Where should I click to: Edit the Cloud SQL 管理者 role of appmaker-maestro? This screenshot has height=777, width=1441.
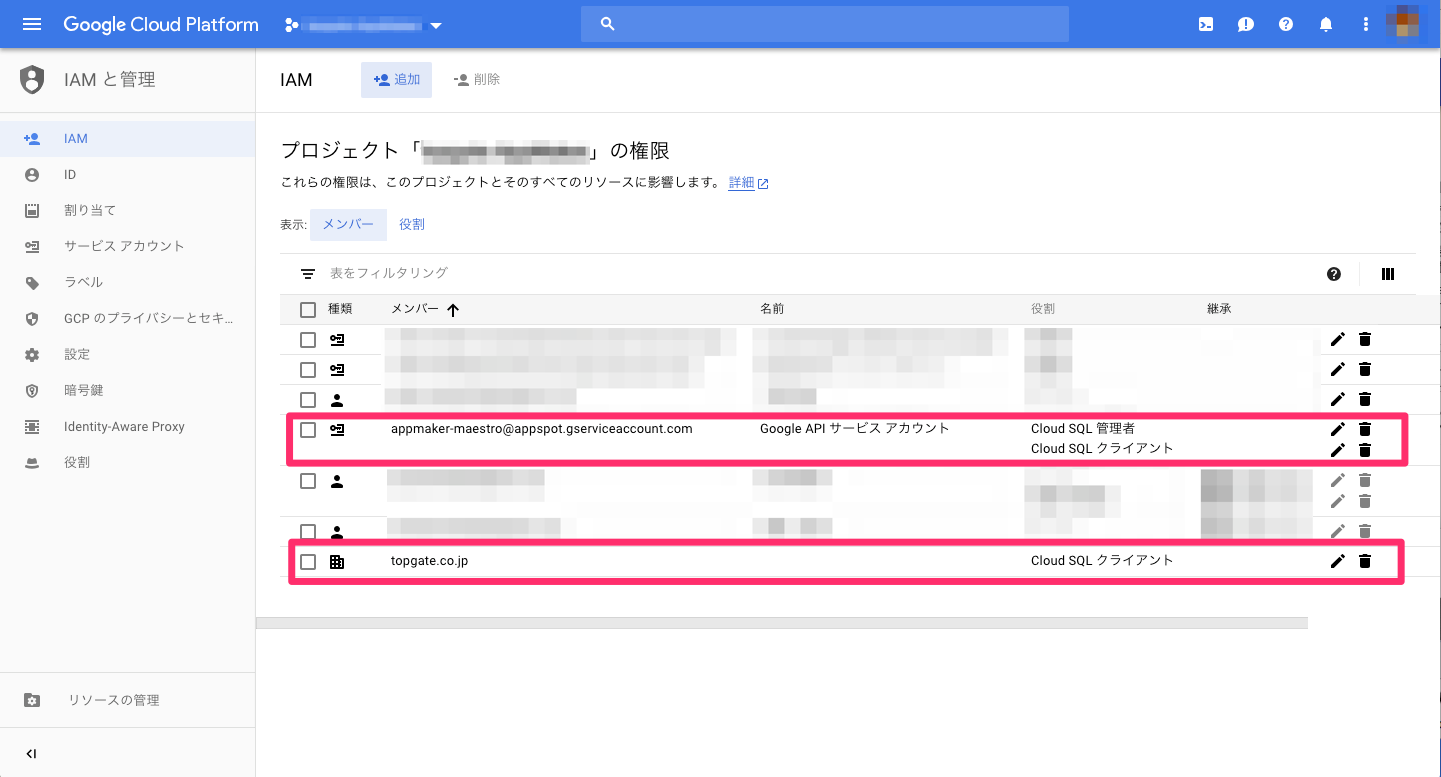(1338, 429)
